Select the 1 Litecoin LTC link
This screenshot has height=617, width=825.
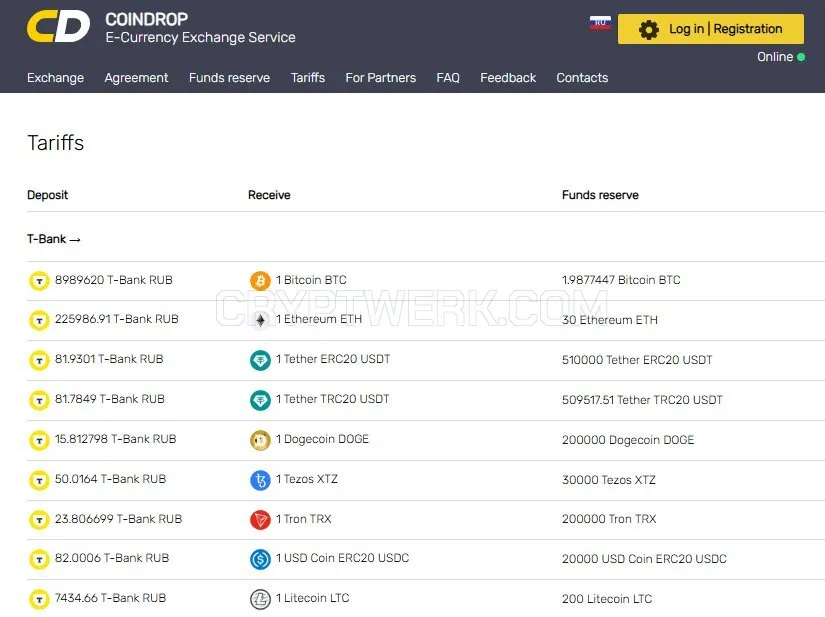click(x=313, y=598)
